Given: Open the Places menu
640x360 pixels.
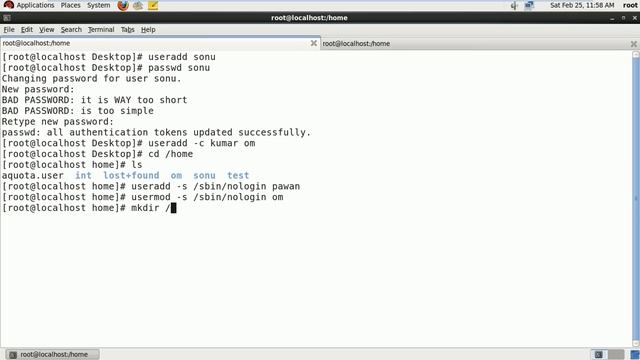Looking at the screenshot, I should pos(71,5).
